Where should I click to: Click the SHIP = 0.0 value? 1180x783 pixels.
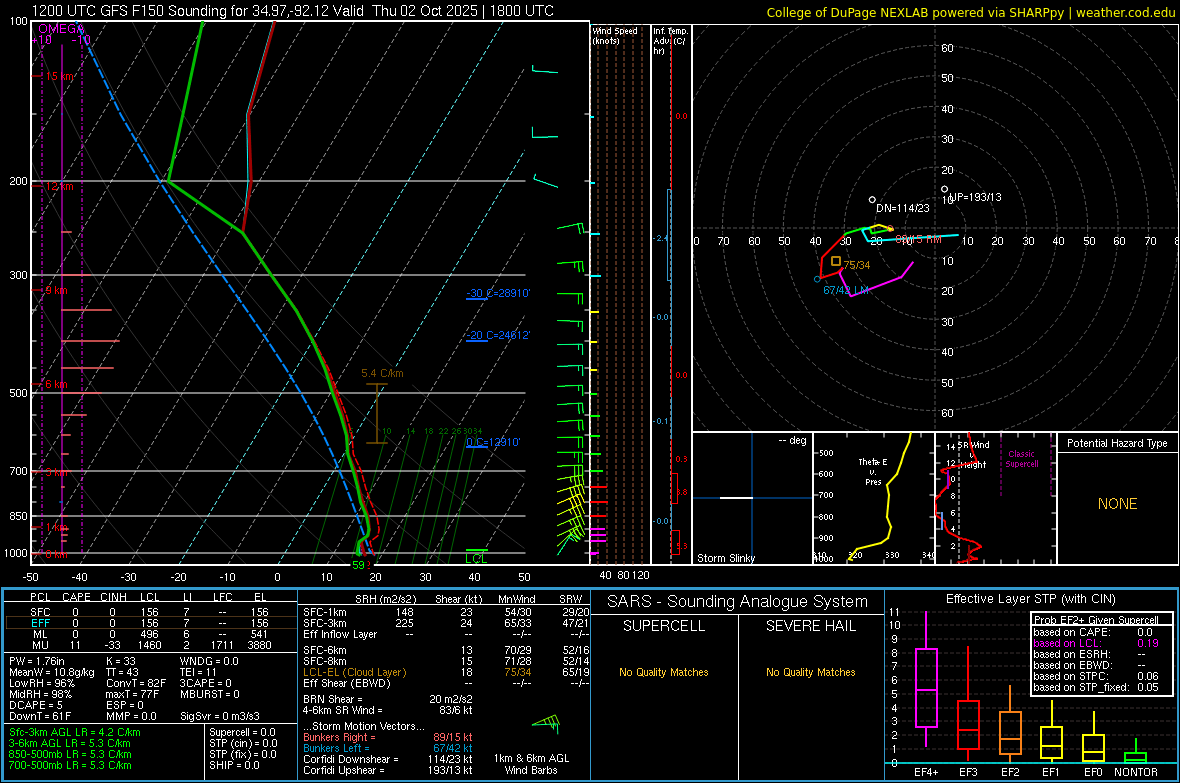click(234, 765)
